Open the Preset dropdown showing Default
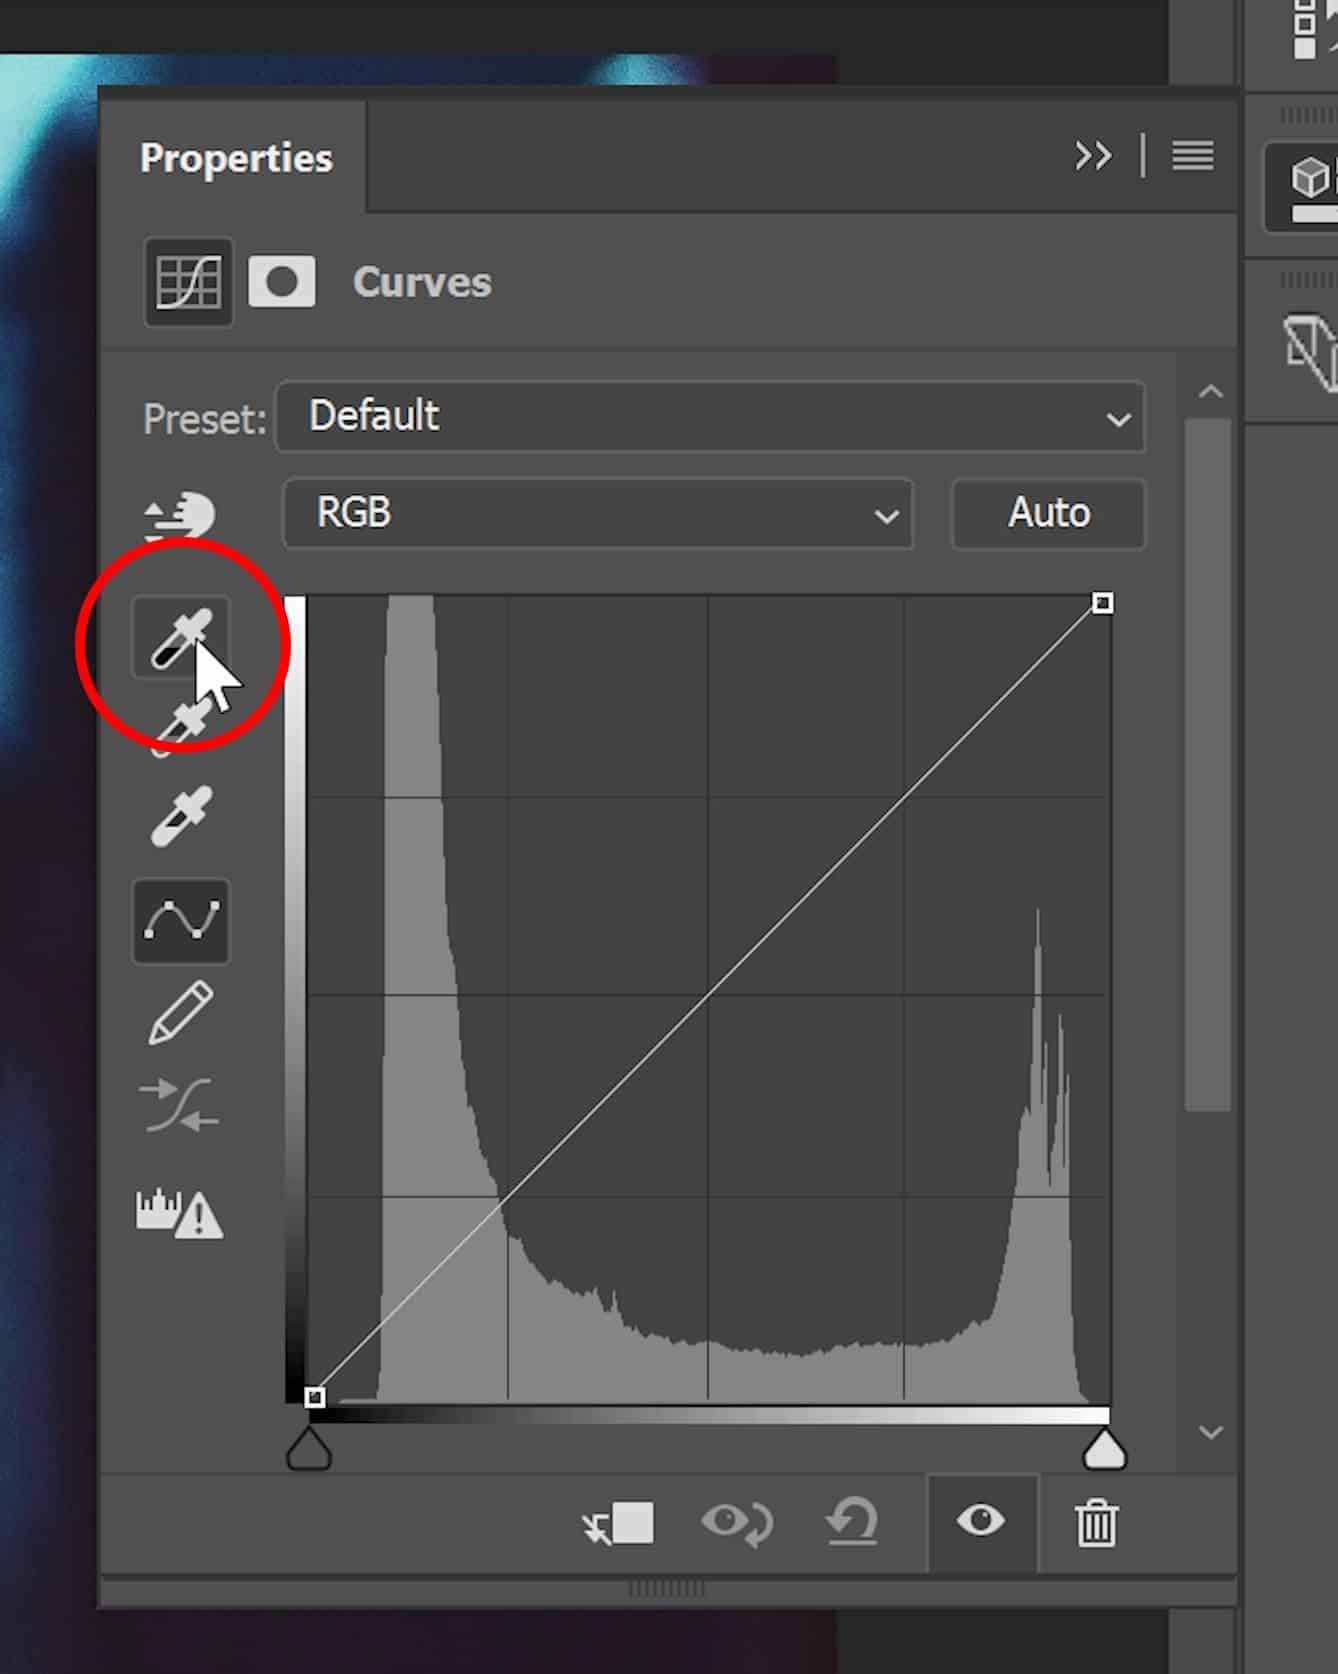 tap(710, 416)
